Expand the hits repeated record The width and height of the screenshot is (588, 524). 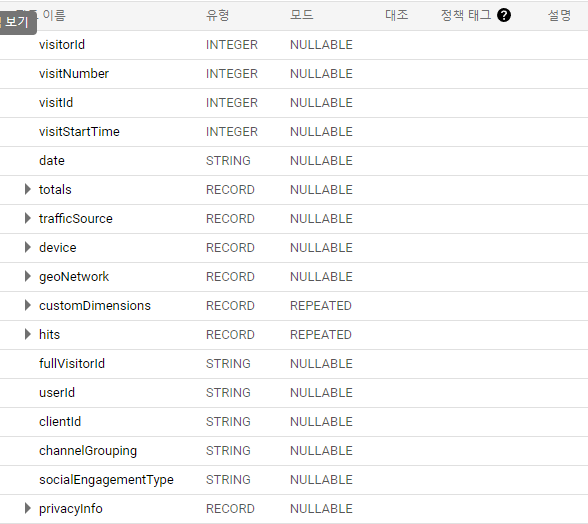27,334
